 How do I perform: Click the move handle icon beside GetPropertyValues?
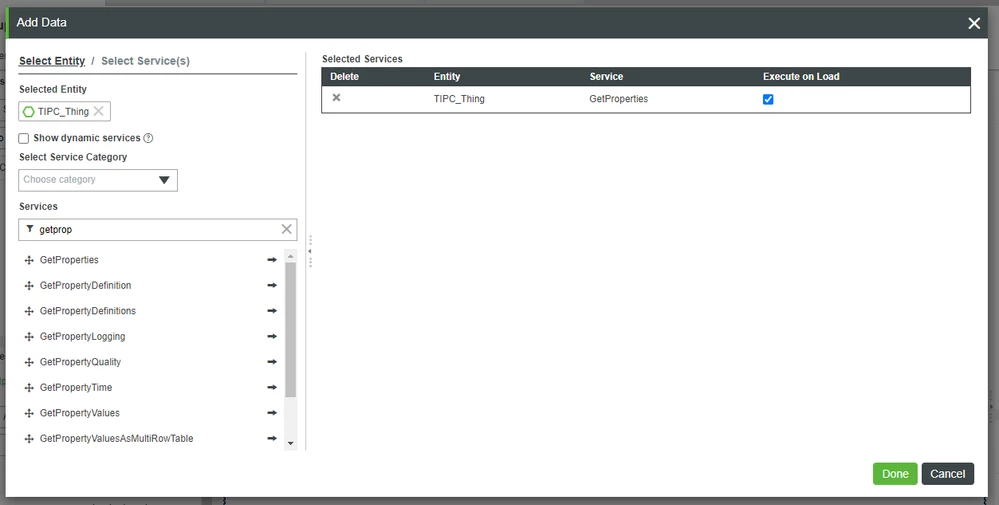coord(29,413)
